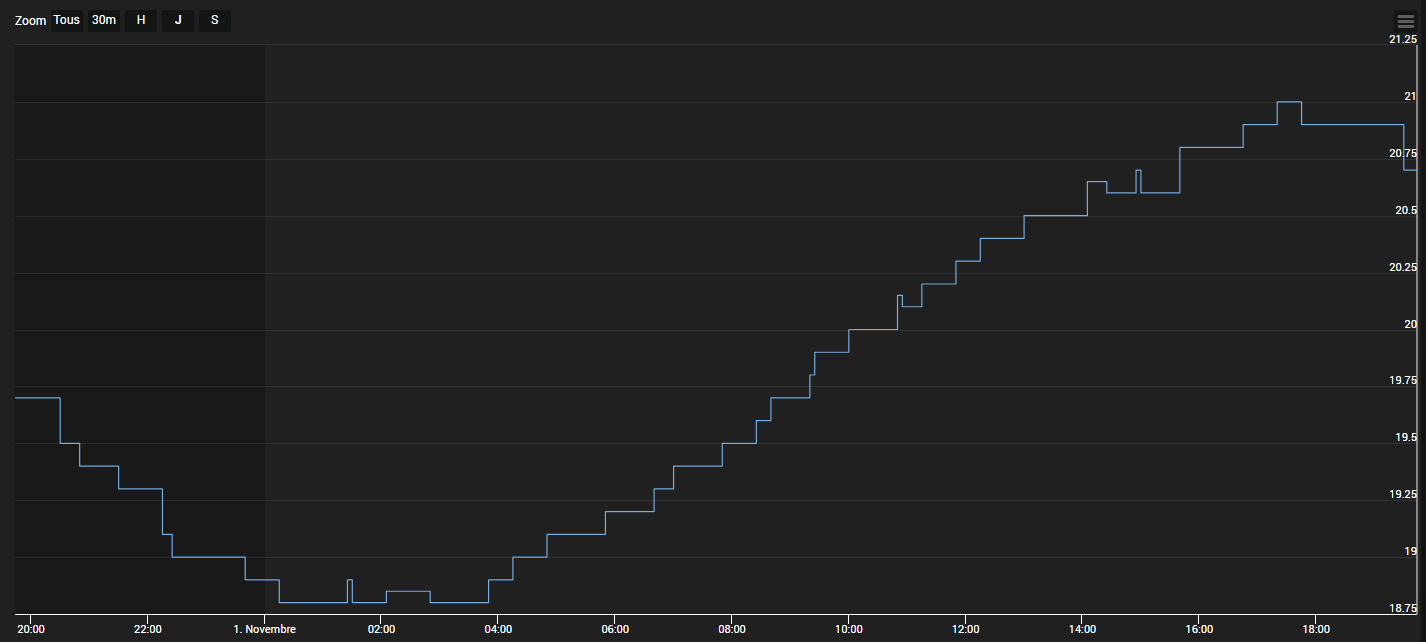
Task: Click the 18:00 time axis label
Action: pos(1315,629)
